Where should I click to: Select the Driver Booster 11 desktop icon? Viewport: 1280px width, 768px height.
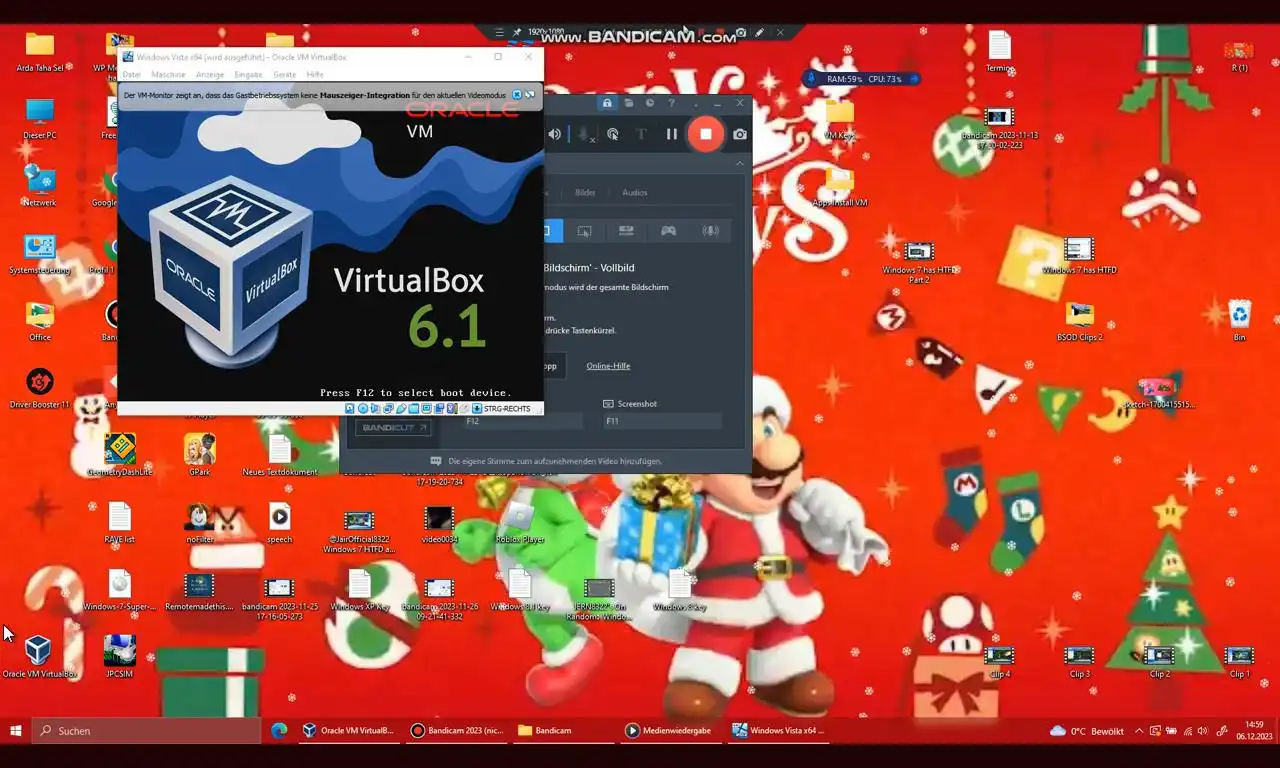[x=40, y=389]
